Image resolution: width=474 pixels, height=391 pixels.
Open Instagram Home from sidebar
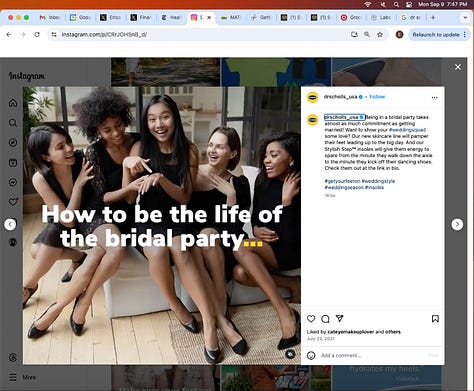click(13, 103)
